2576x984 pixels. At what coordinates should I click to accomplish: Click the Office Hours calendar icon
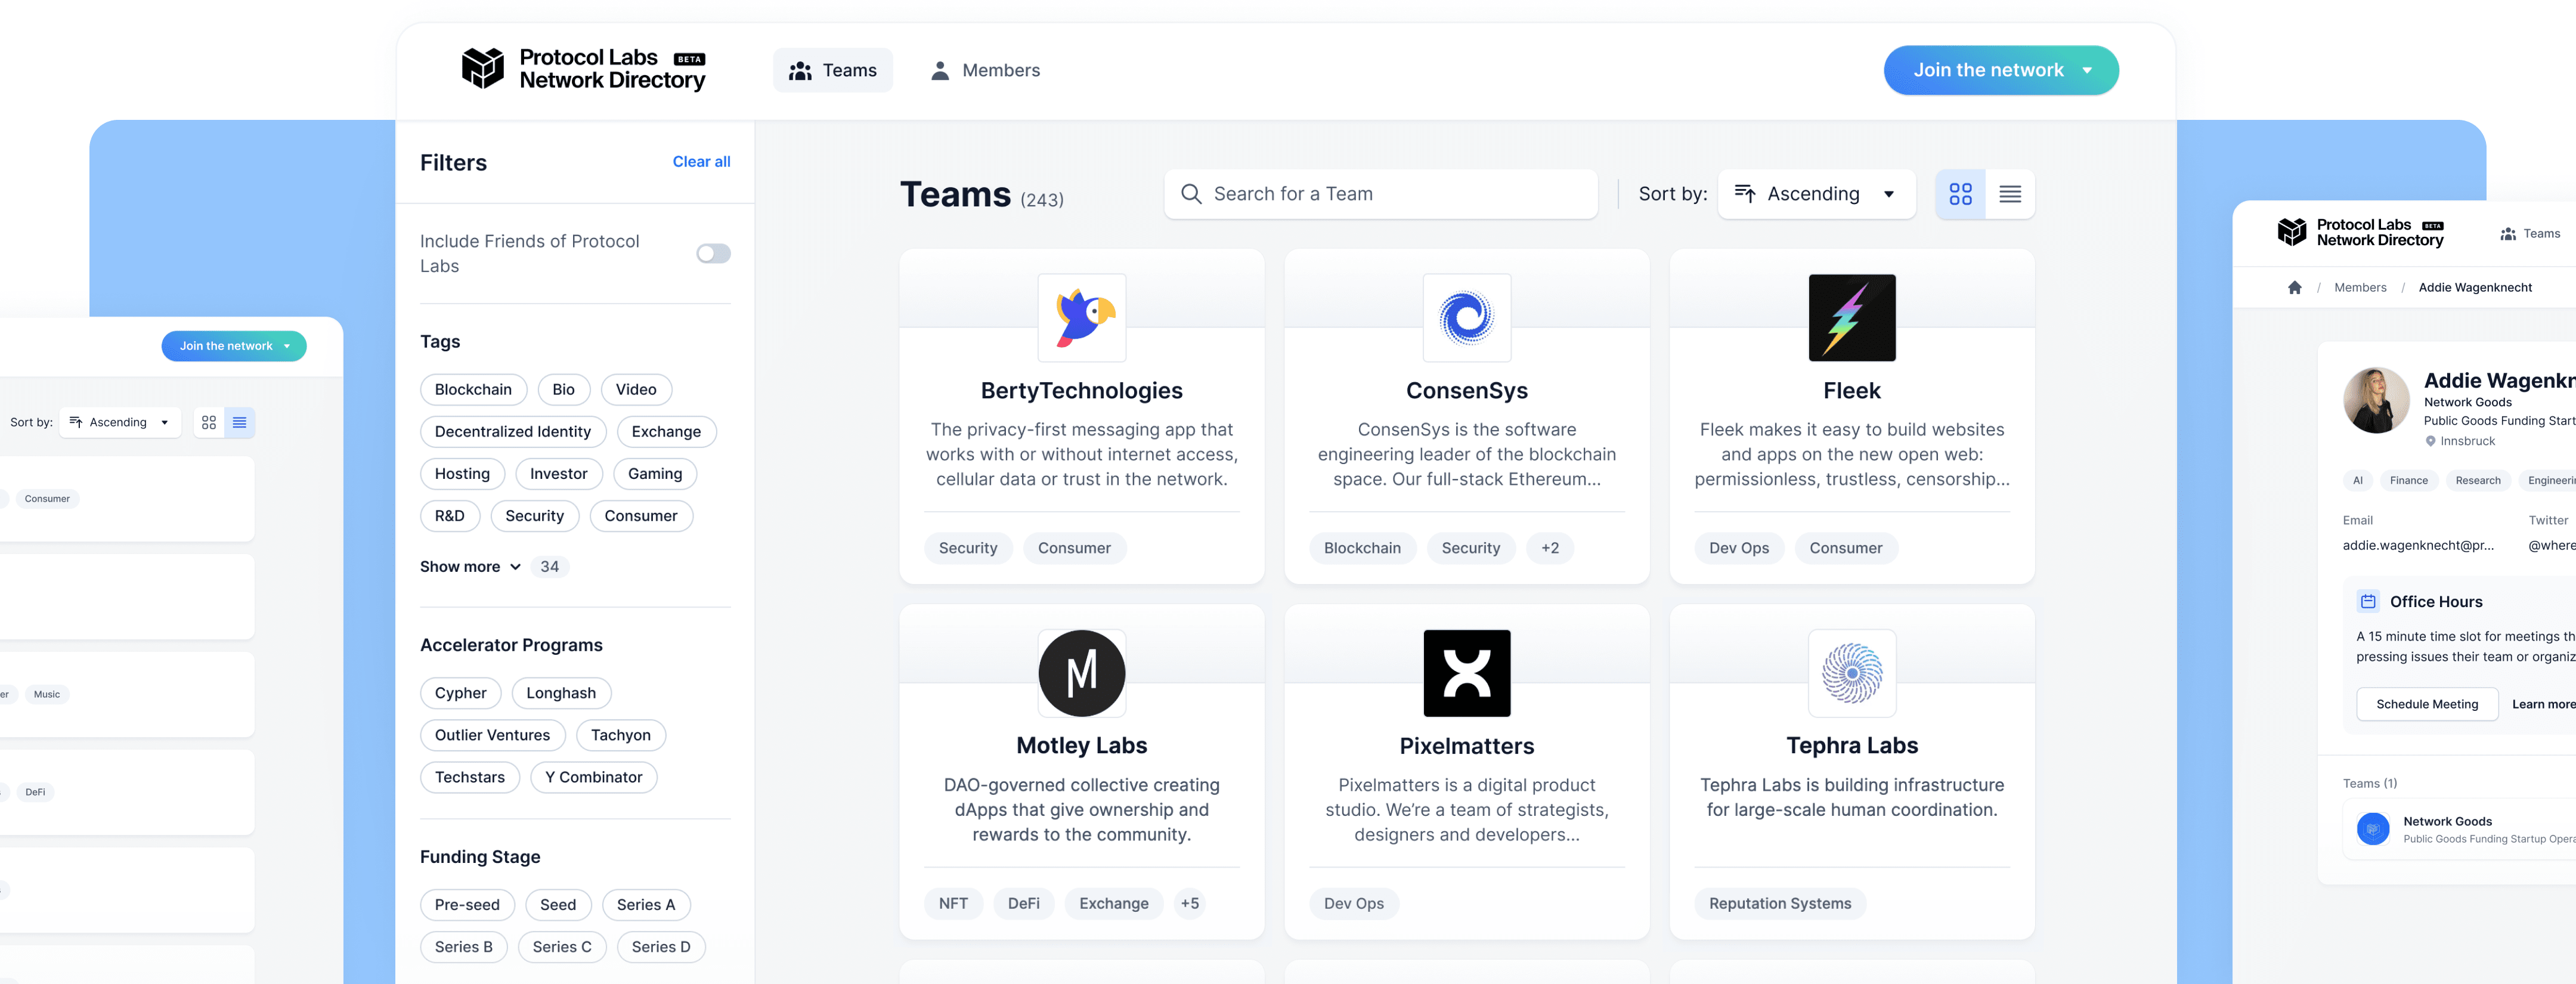(x=2368, y=601)
